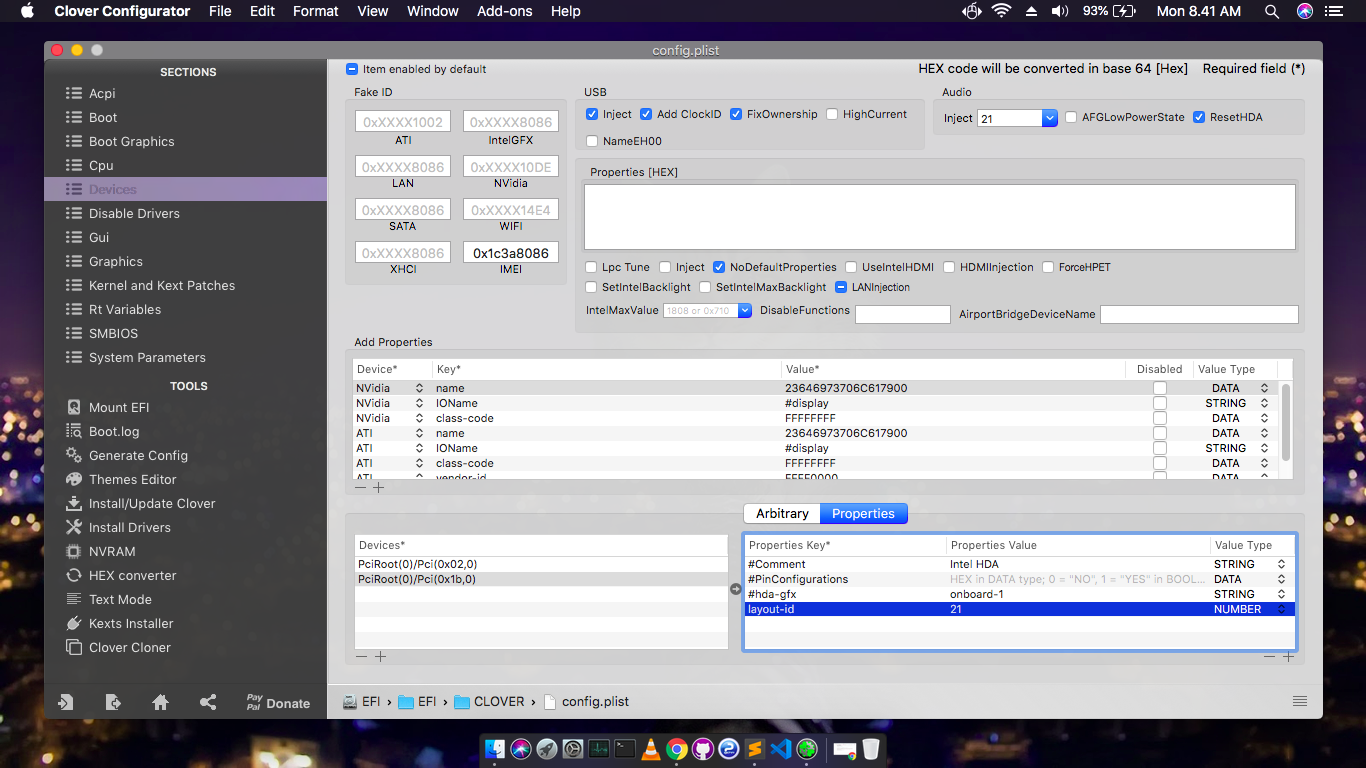
Task: Toggle LANInjection checkbox
Action: (x=841, y=287)
